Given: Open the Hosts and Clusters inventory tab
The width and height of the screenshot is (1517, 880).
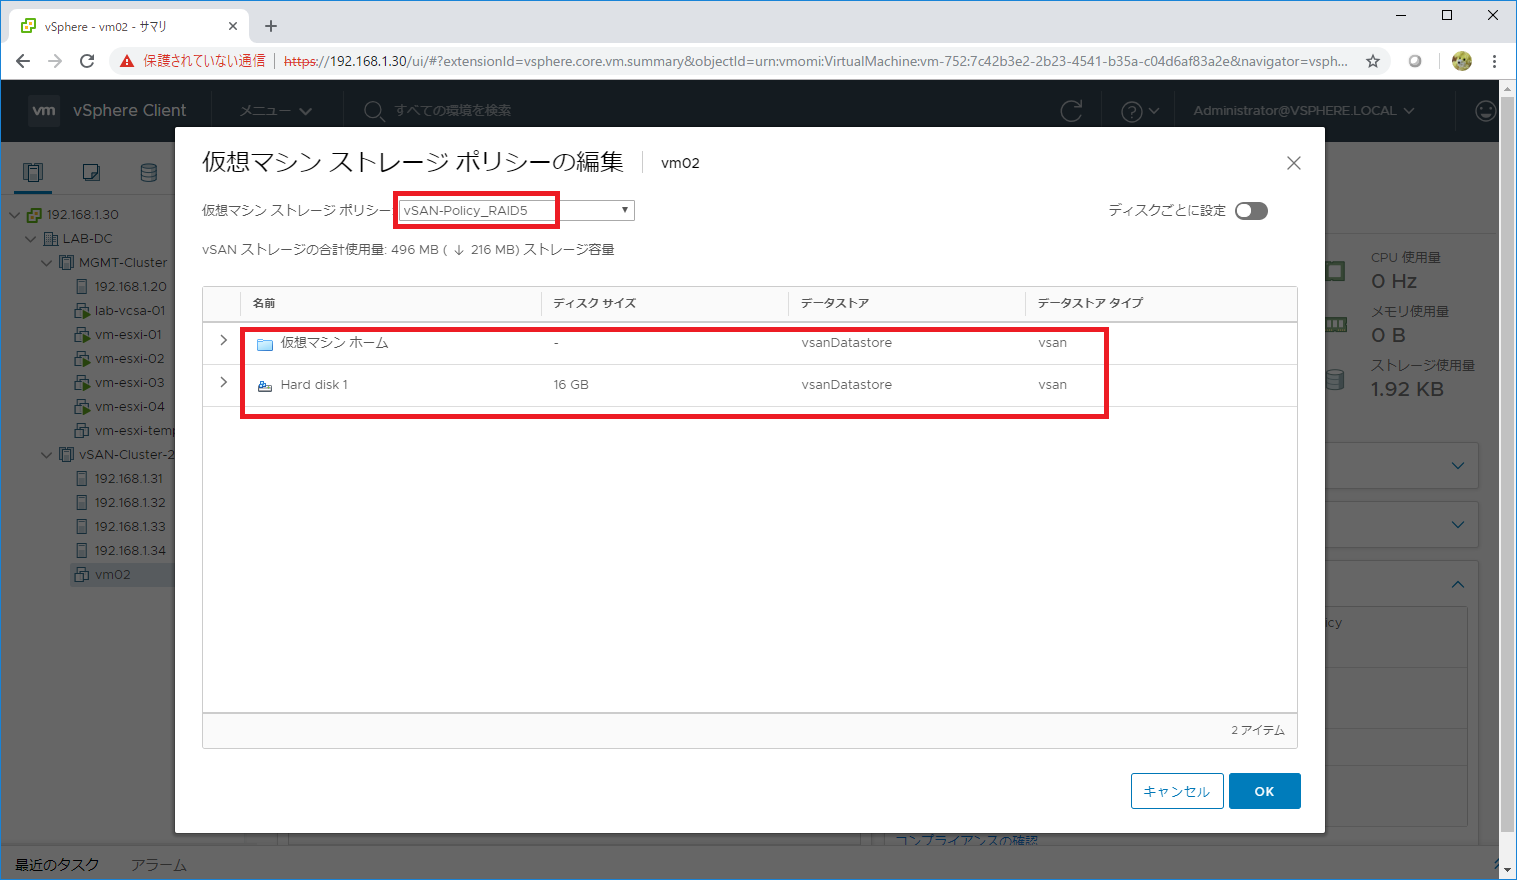Looking at the screenshot, I should coord(33,173).
